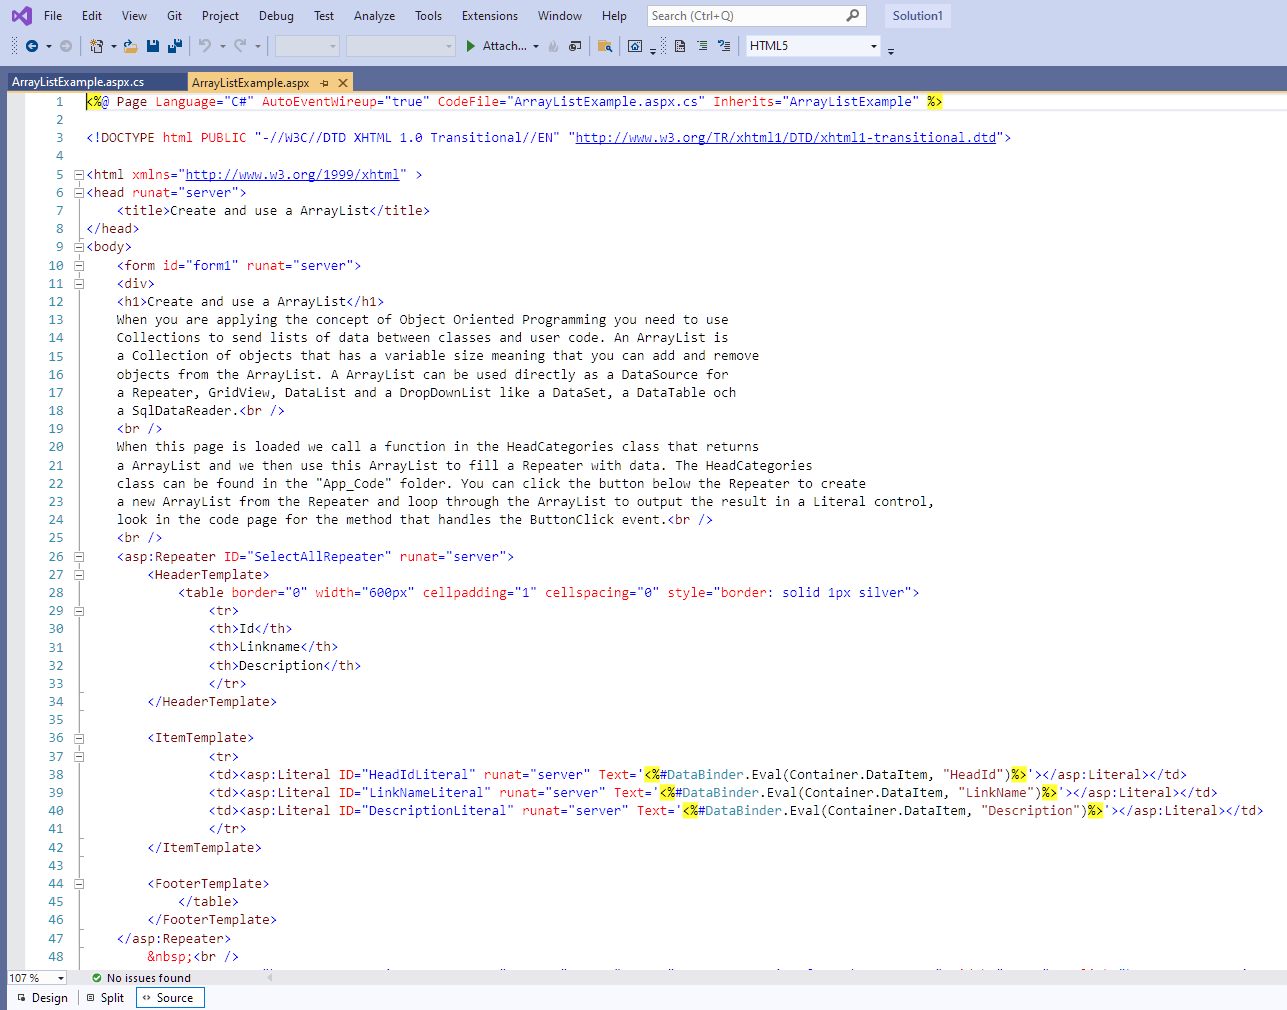
Task: Collapse the ItemTemplate block at line 36
Action: point(79,738)
